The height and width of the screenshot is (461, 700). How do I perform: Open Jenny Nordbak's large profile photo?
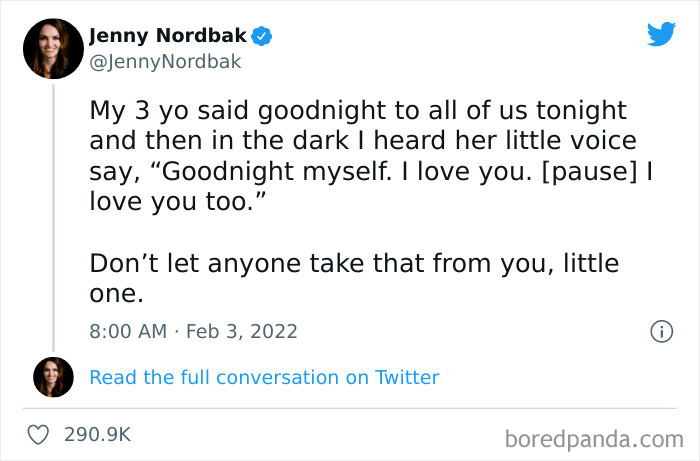click(x=53, y=48)
